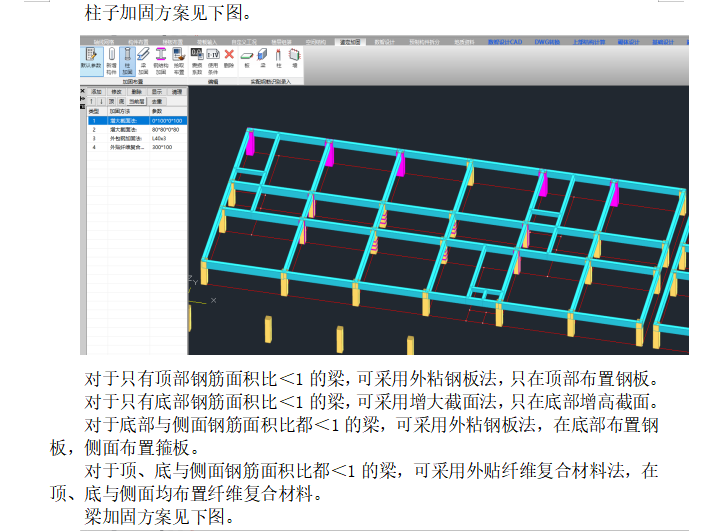Open the 使用条件 I-IV icon
This screenshot has height=531, width=713.
(213, 61)
